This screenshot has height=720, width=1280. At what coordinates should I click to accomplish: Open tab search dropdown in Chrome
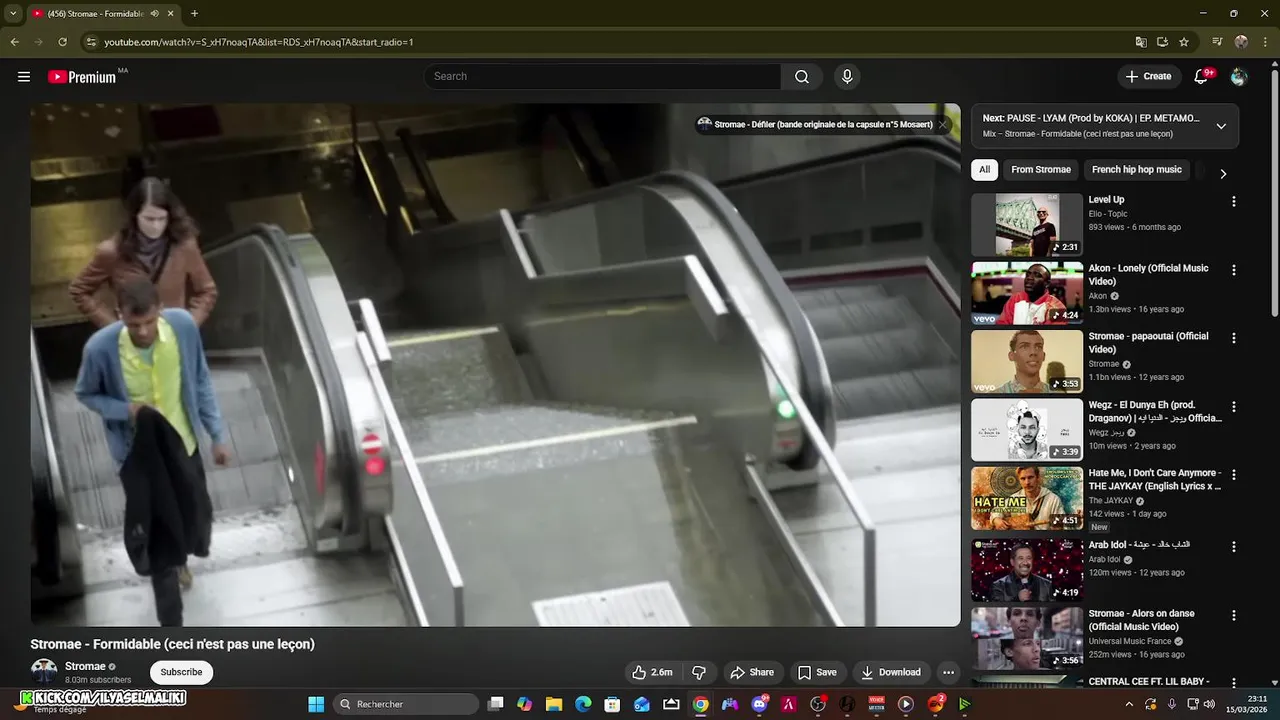tap(13, 14)
